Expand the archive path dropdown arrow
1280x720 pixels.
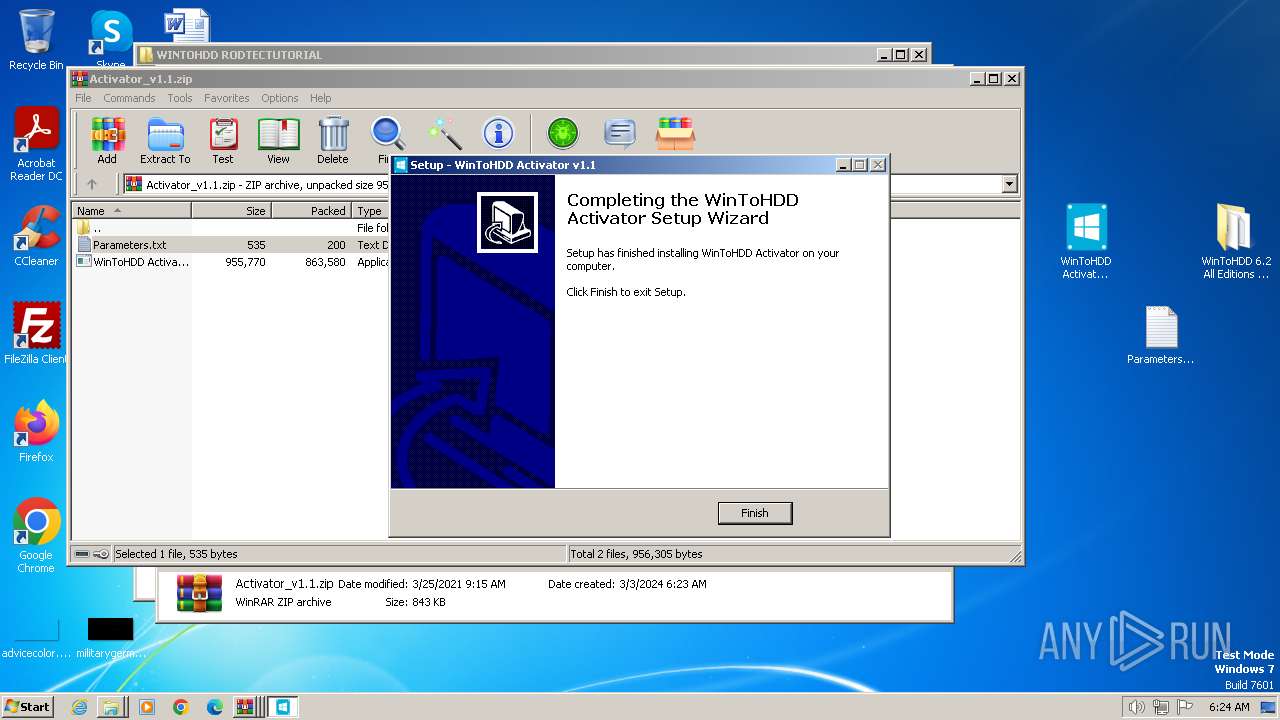(x=1009, y=184)
